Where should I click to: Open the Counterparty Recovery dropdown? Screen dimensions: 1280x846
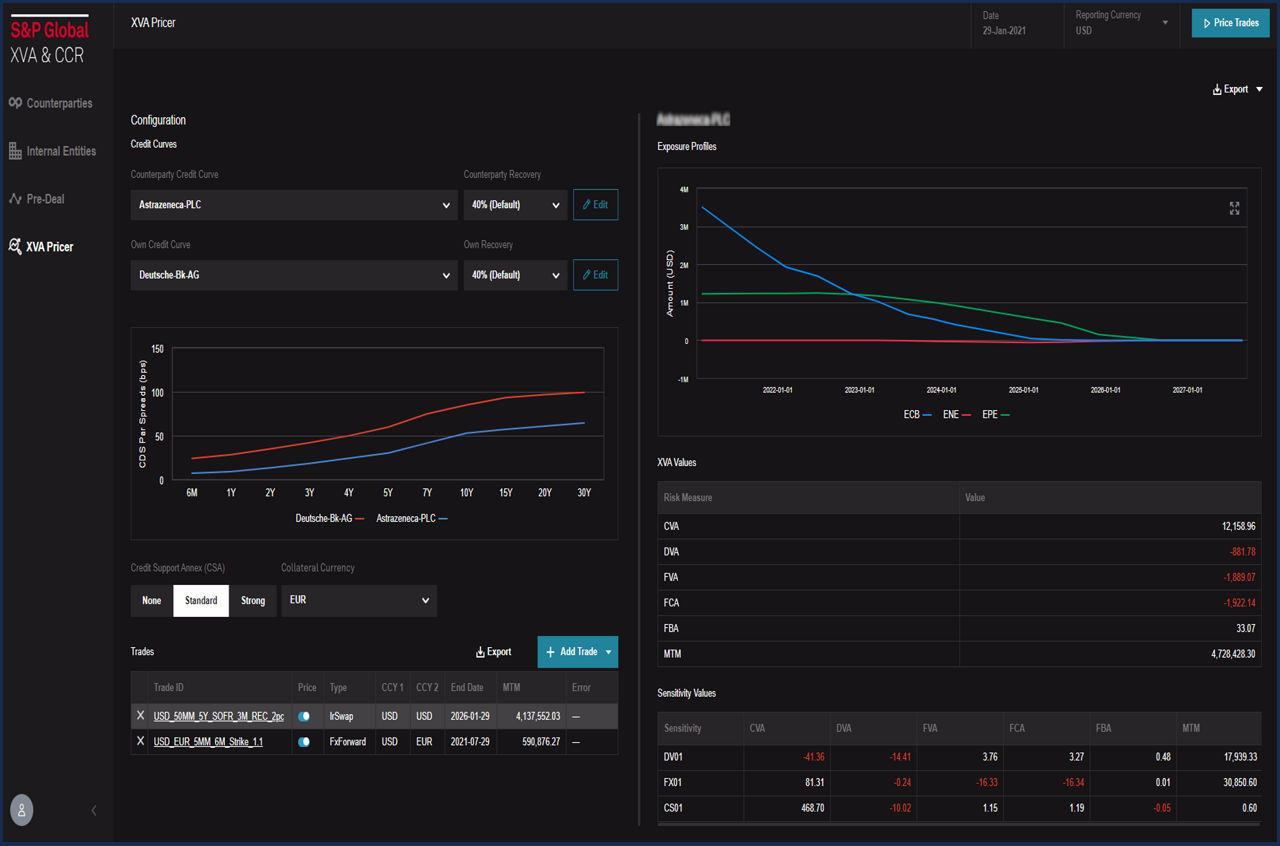point(515,205)
